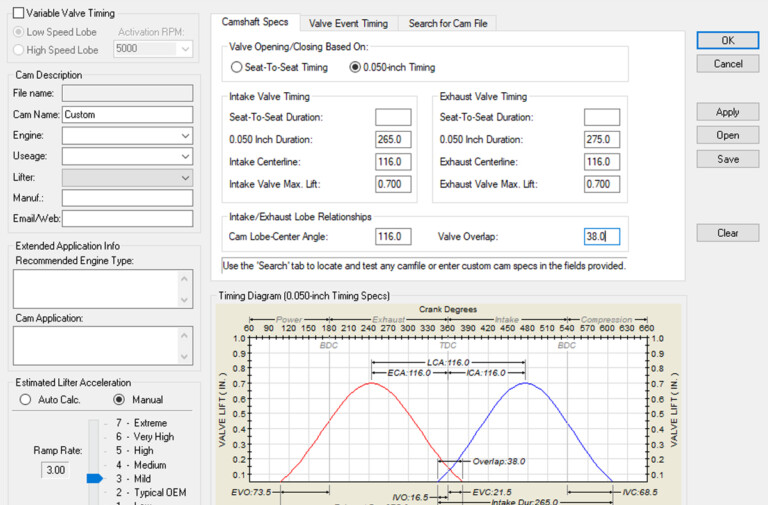Edit Intake Valve Max. Lift field

click(393, 184)
